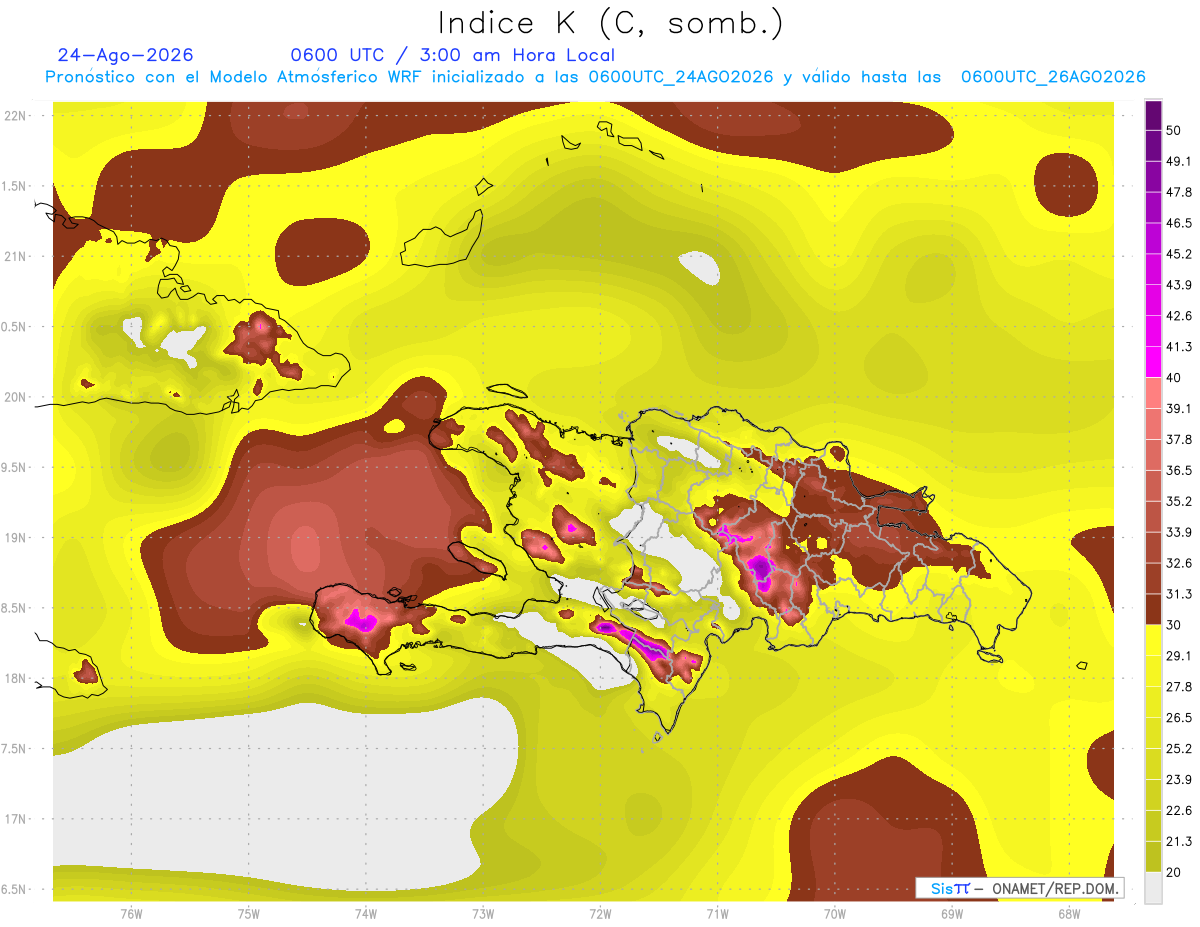
Task: Click '0600 UTC / 3:00 am Hora Local'
Action: point(452,55)
